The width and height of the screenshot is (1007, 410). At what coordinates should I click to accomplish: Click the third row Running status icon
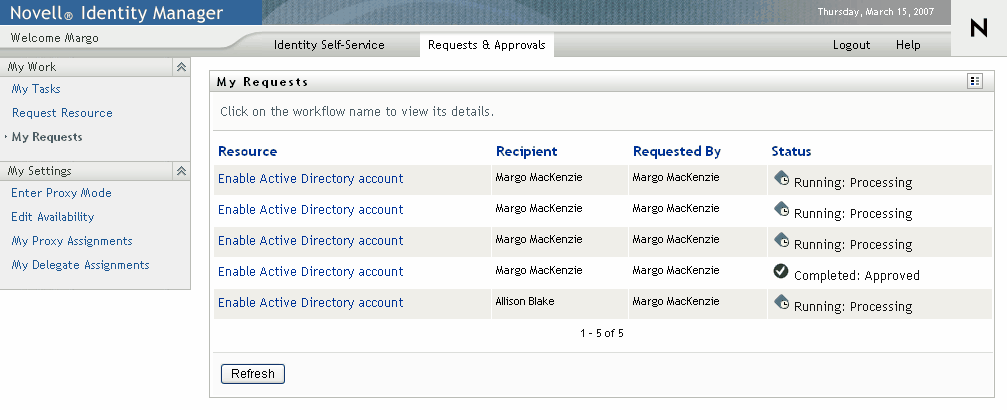[x=781, y=242]
